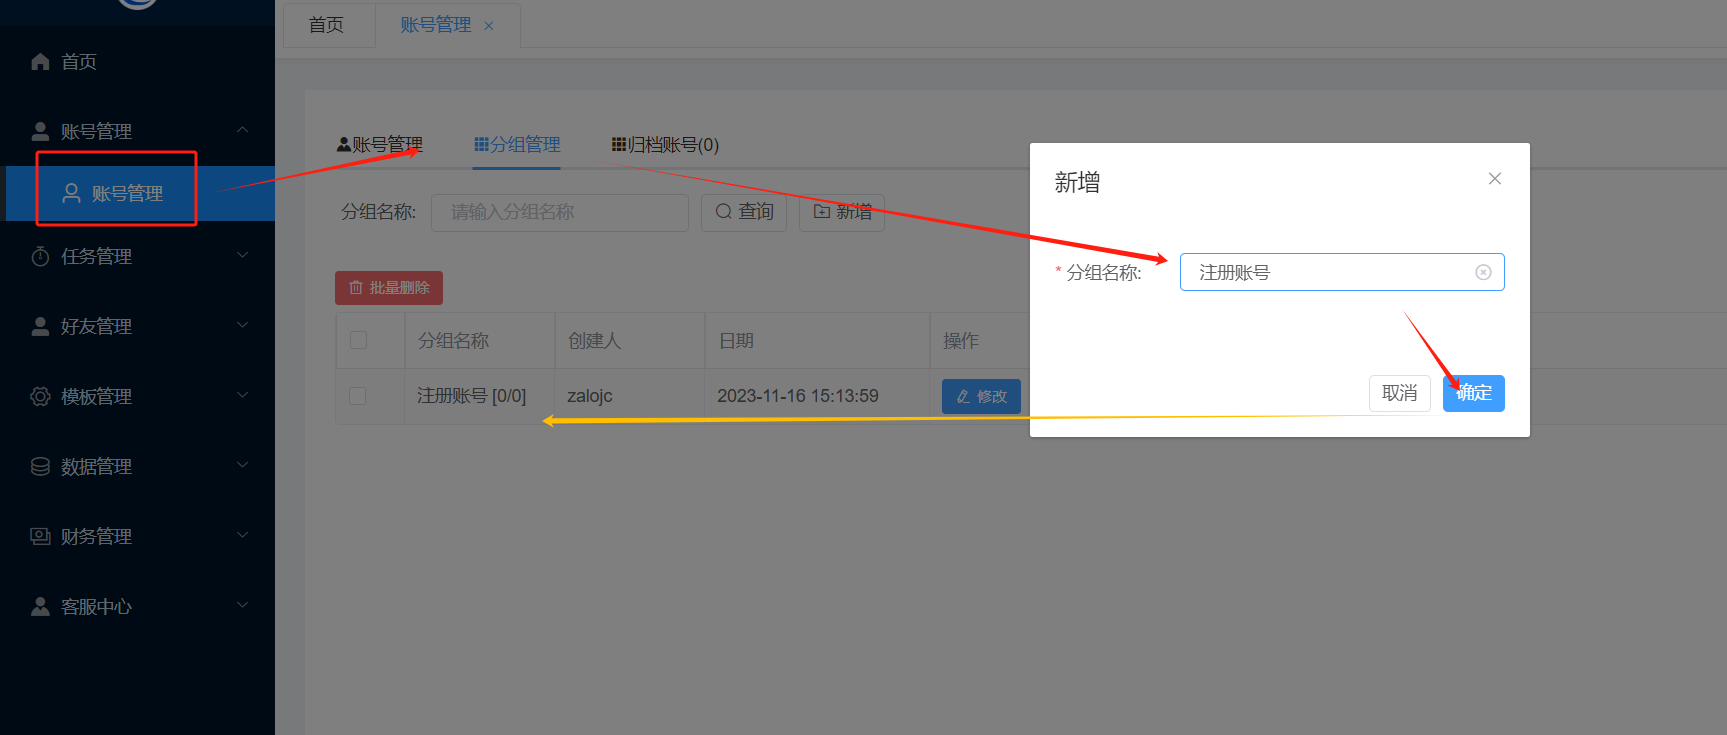Expand the 财务管理 sidebar menu
The width and height of the screenshot is (1727, 735).
pyautogui.click(x=242, y=536)
